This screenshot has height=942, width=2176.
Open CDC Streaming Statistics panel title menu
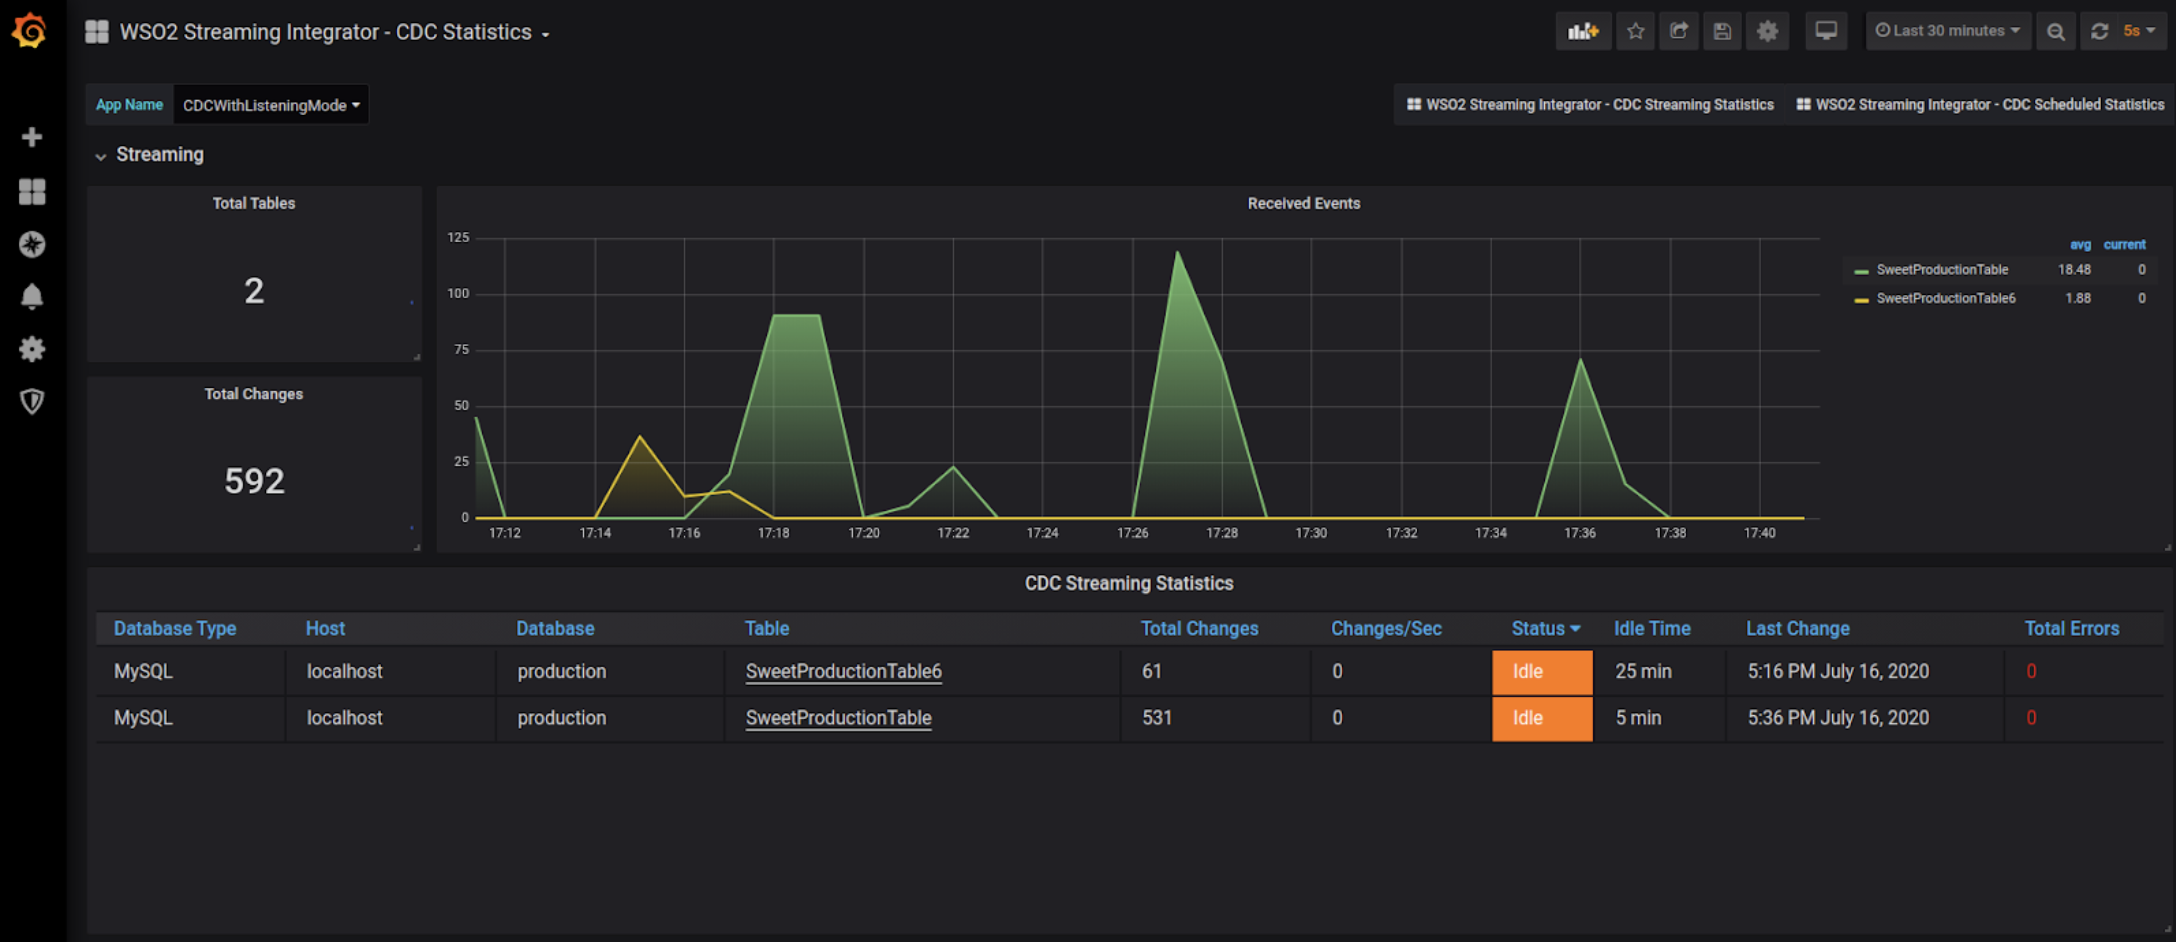tap(1129, 583)
